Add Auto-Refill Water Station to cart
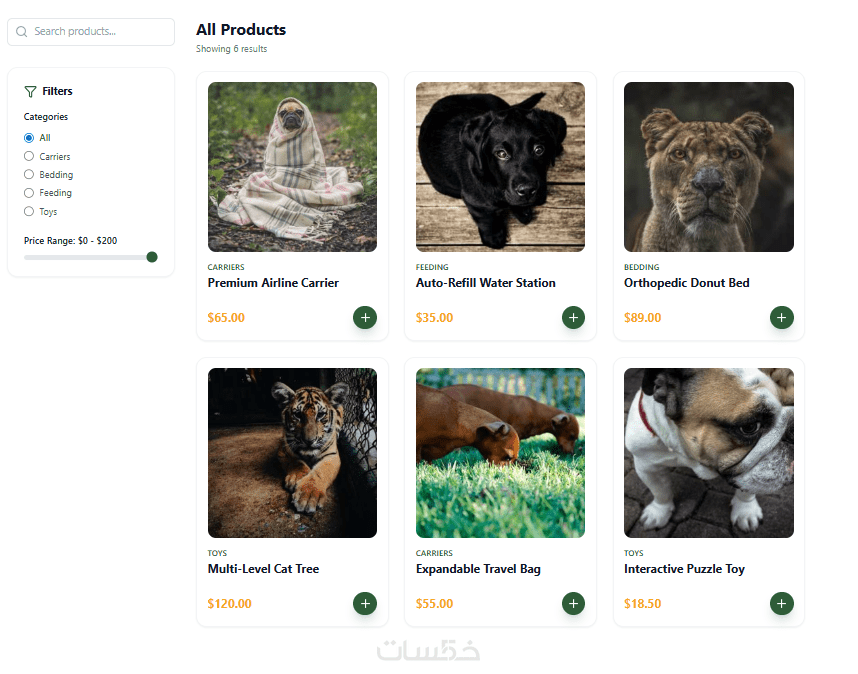 (x=573, y=318)
